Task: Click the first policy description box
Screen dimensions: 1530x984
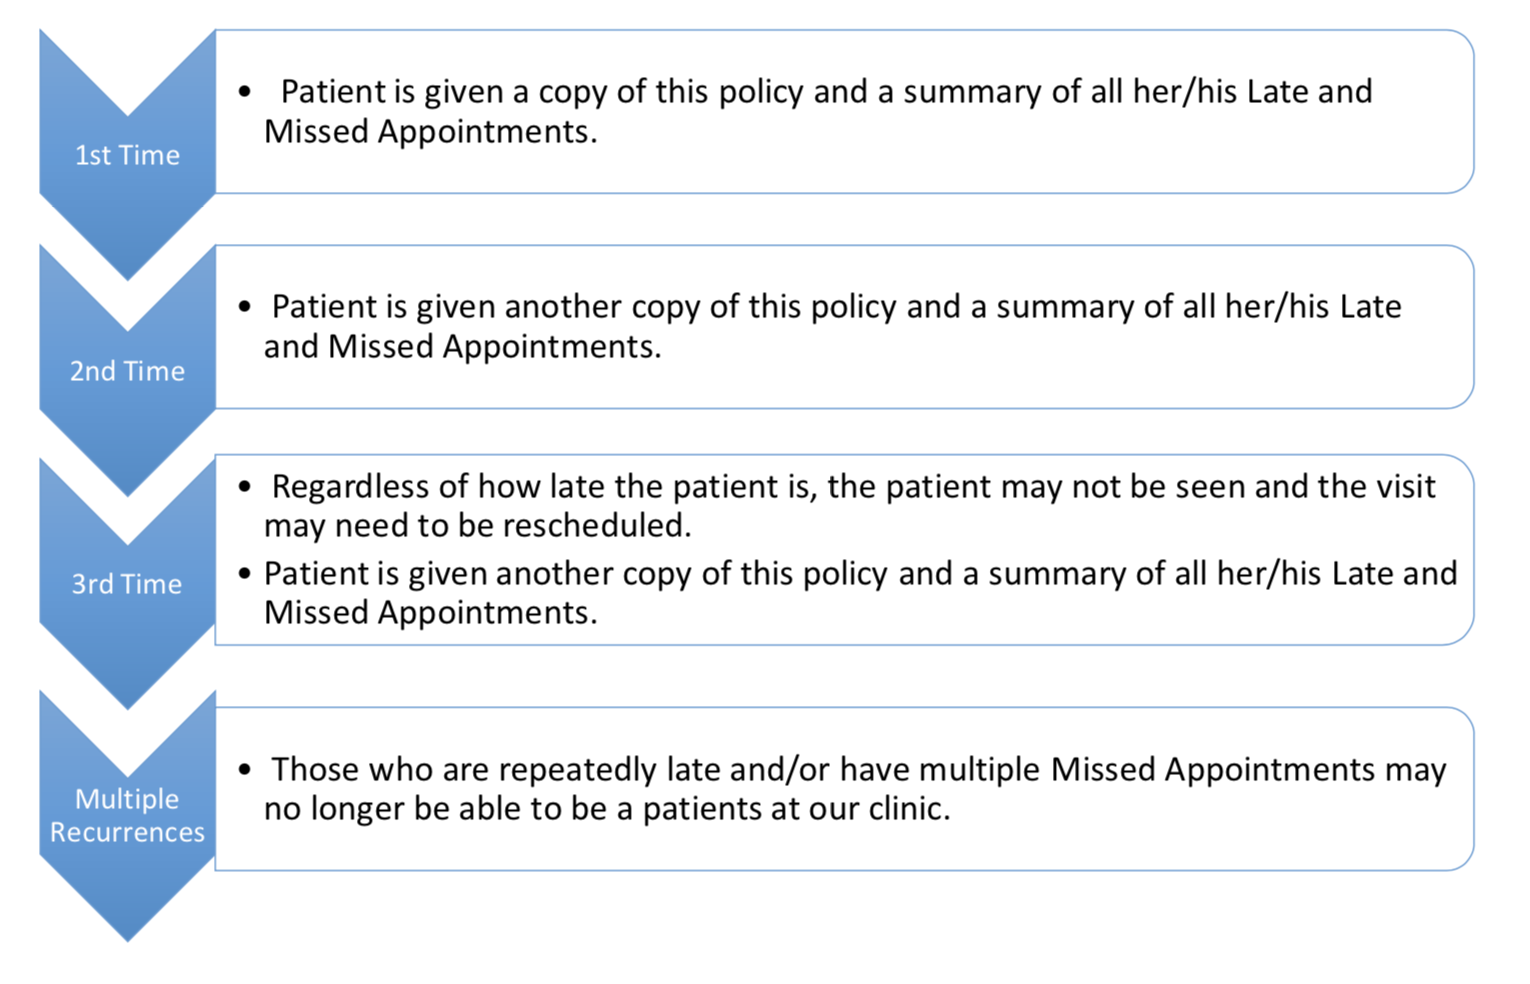Action: click(844, 111)
